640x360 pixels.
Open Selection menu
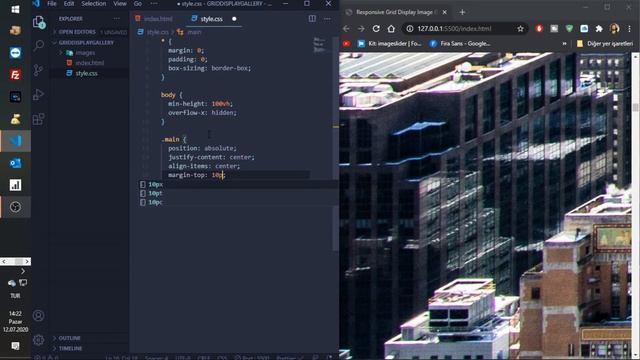(93, 4)
